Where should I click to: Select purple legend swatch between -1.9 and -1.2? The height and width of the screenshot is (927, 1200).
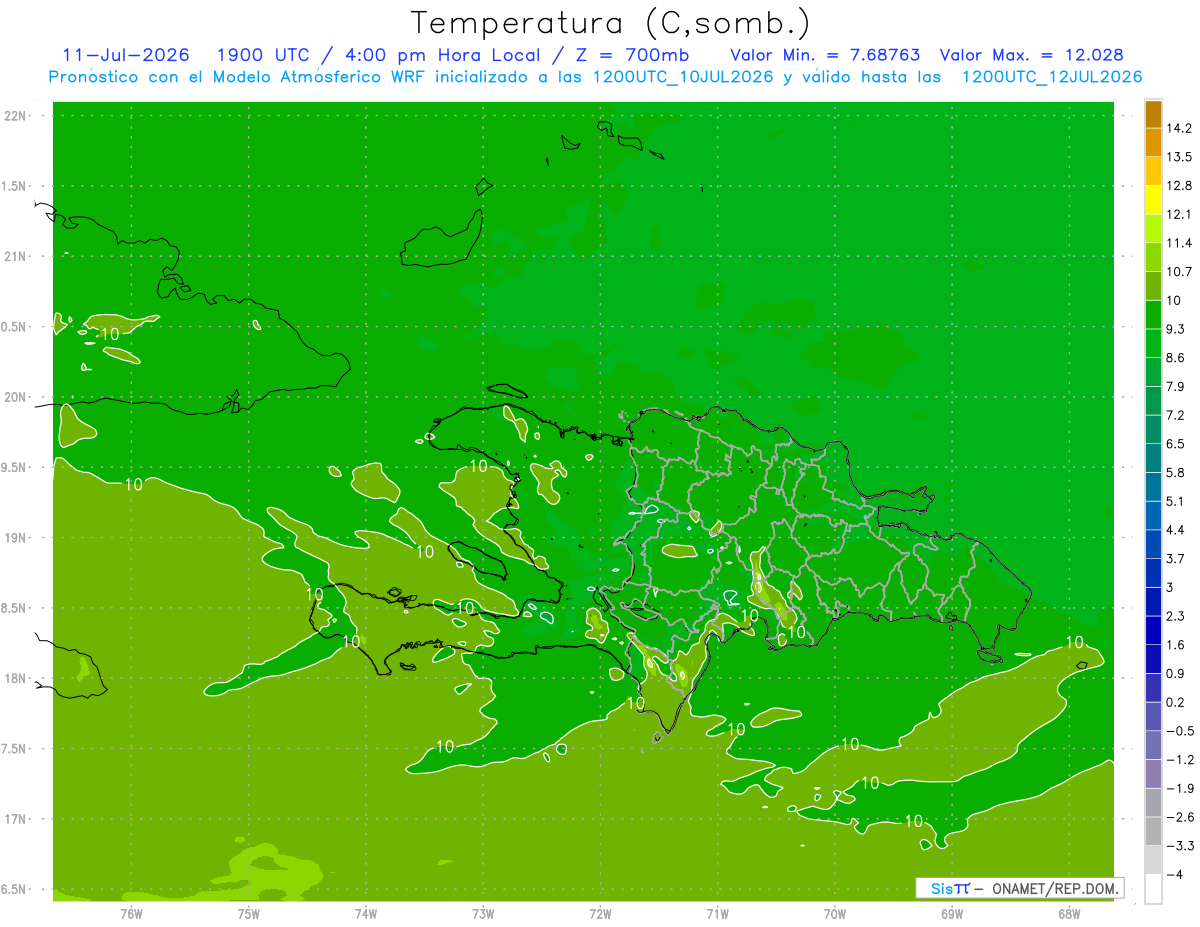[1153, 774]
